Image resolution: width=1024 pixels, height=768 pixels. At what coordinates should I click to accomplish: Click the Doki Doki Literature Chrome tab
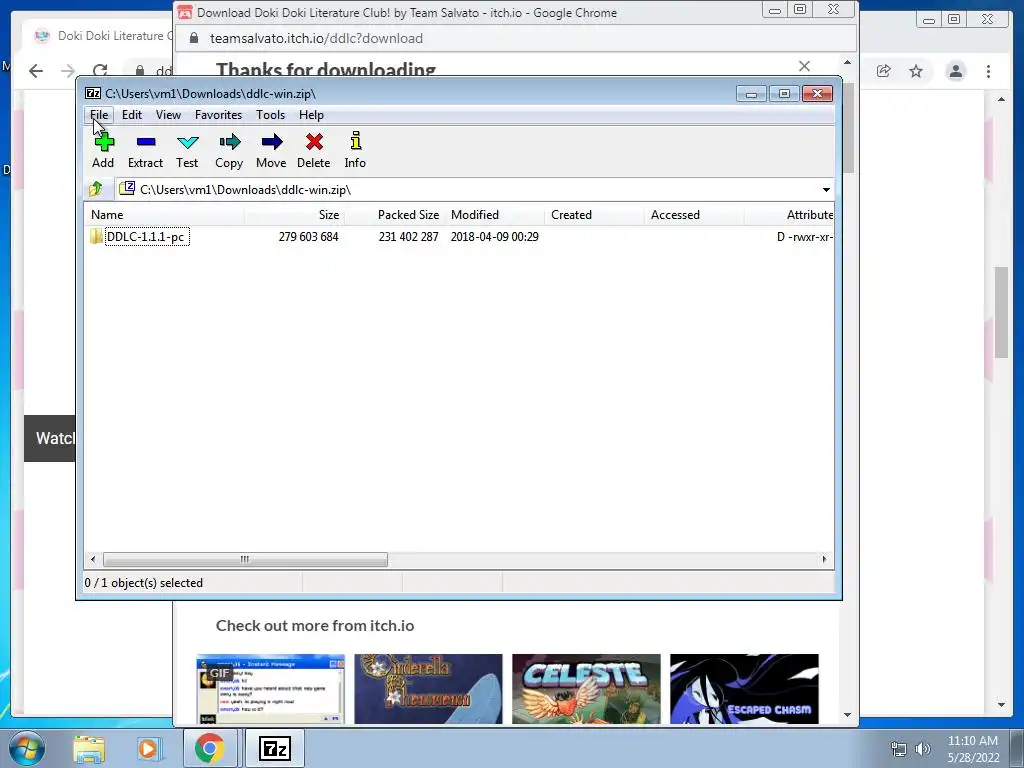pyautogui.click(x=98, y=35)
